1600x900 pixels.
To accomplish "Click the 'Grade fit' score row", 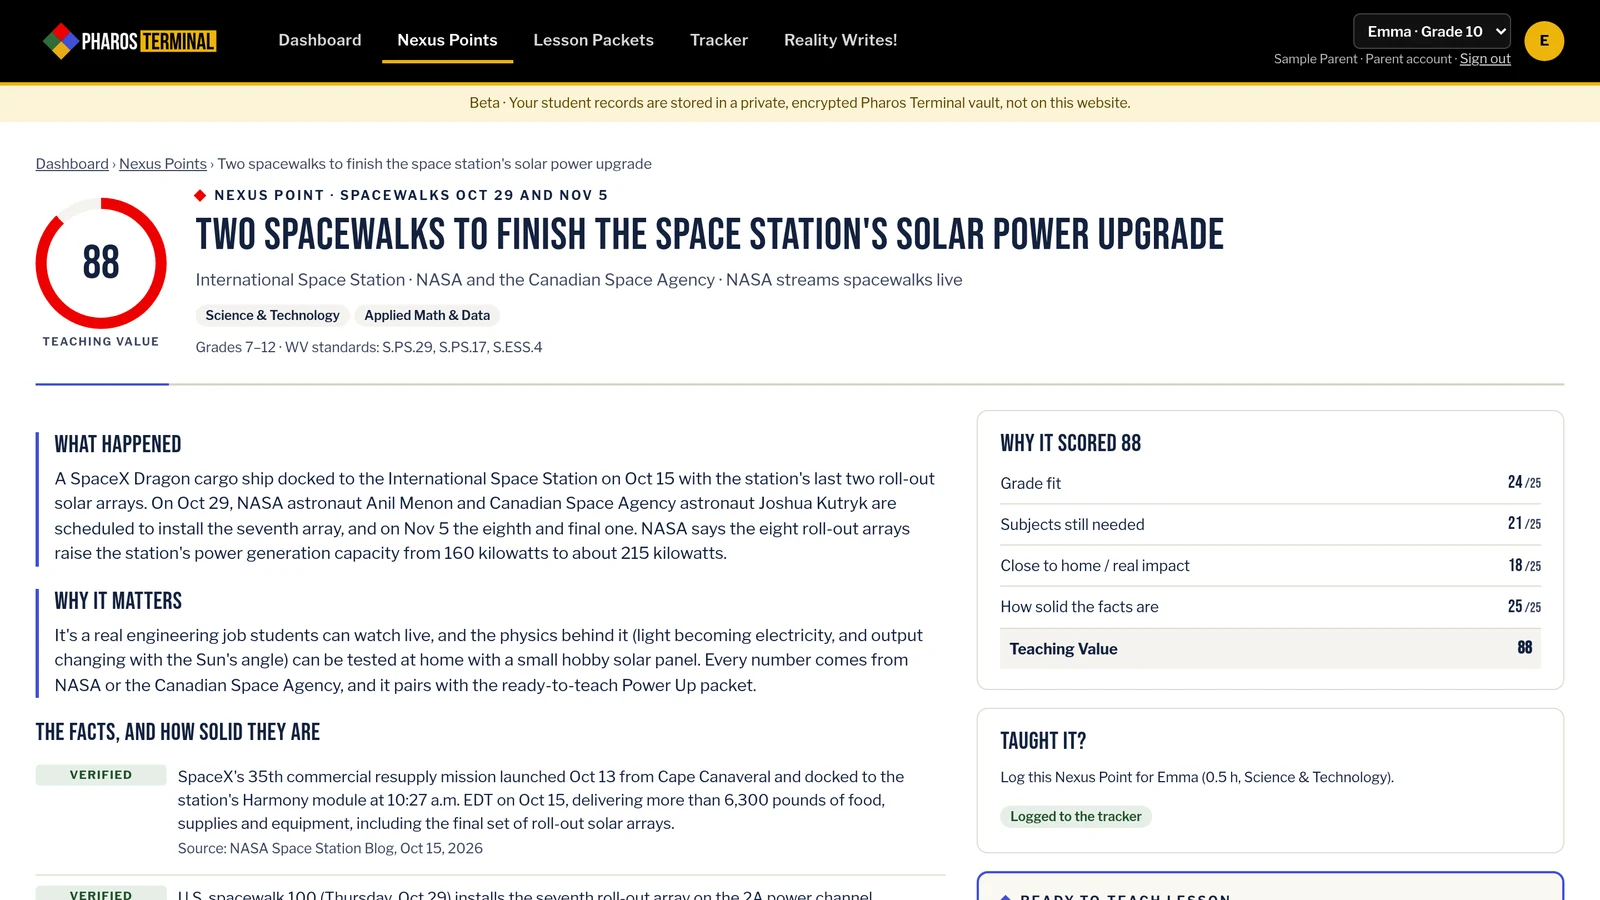I will pyautogui.click(x=1270, y=483).
